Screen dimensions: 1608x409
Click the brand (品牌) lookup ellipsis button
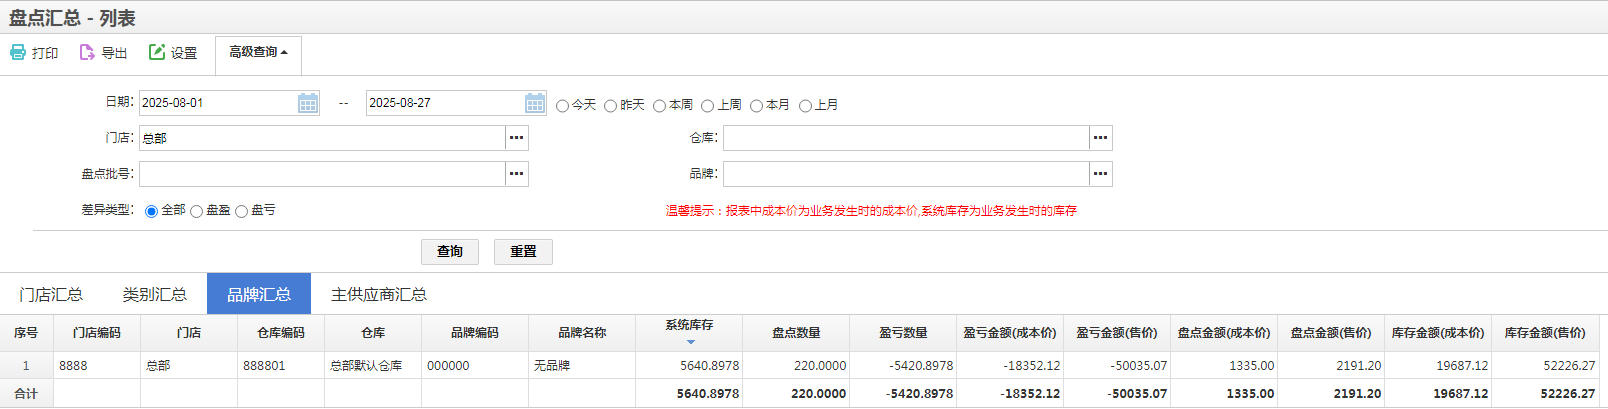click(x=1100, y=174)
